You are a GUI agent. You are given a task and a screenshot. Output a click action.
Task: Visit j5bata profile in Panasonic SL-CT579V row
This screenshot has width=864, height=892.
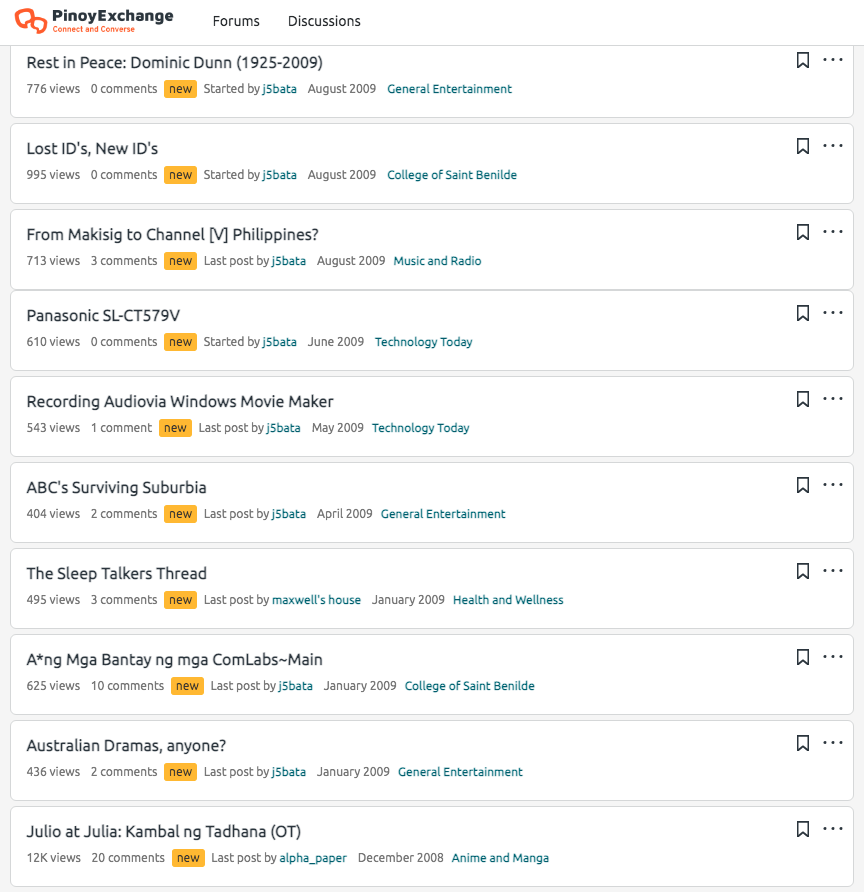click(279, 342)
